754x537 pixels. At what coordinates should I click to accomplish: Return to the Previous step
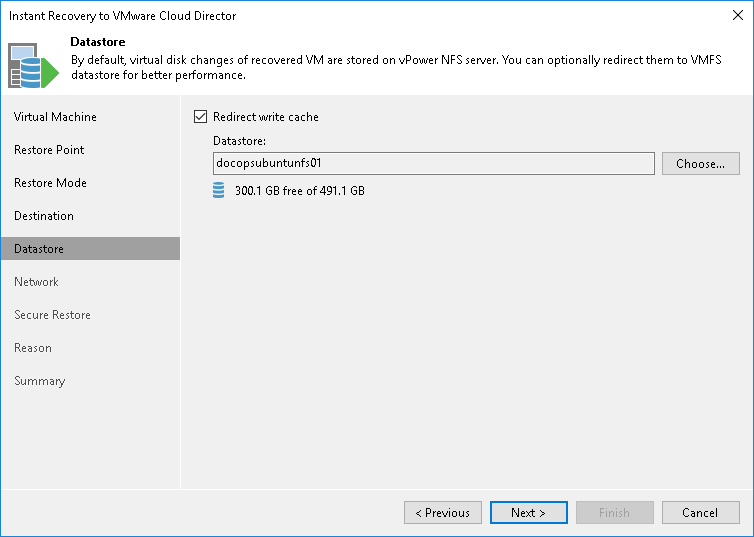pos(442,512)
